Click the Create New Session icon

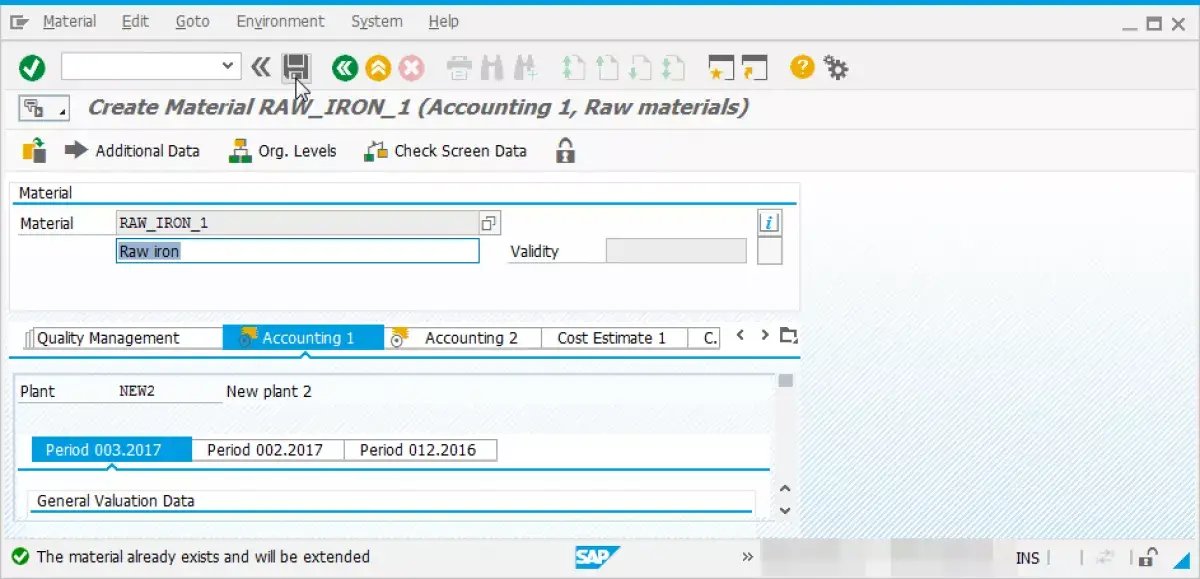coord(721,68)
